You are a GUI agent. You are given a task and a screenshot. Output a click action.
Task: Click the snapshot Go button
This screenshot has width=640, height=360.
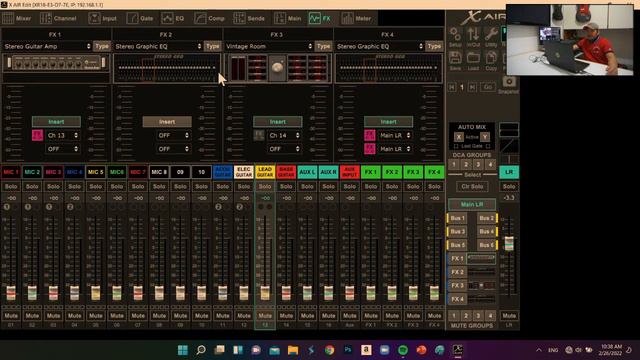click(488, 87)
